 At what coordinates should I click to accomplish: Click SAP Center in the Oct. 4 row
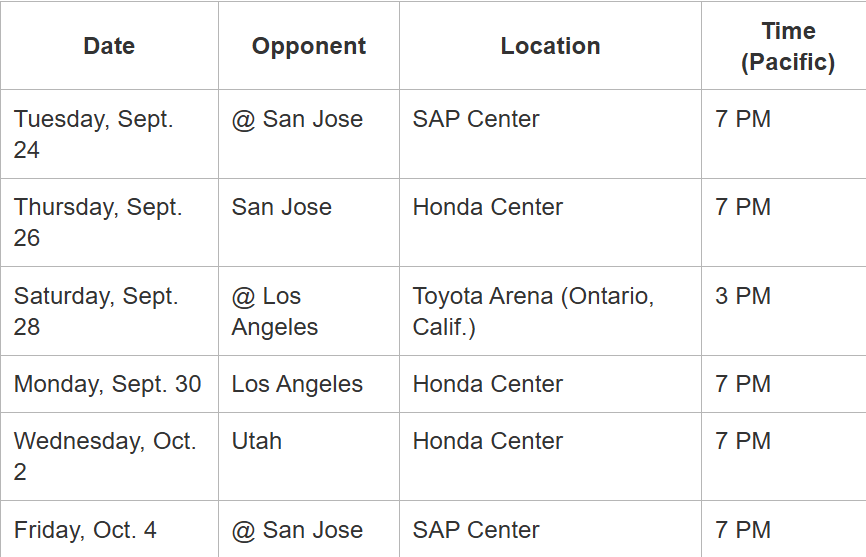pos(476,530)
